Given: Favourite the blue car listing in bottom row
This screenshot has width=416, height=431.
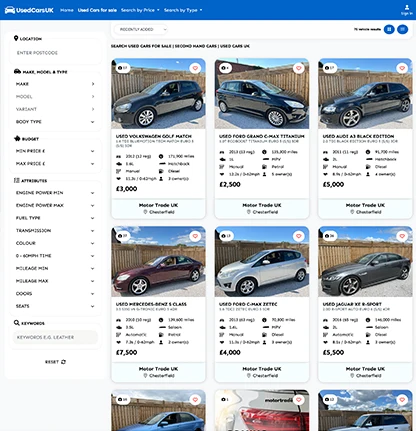Looking at the screenshot, I should click(x=195, y=399).
